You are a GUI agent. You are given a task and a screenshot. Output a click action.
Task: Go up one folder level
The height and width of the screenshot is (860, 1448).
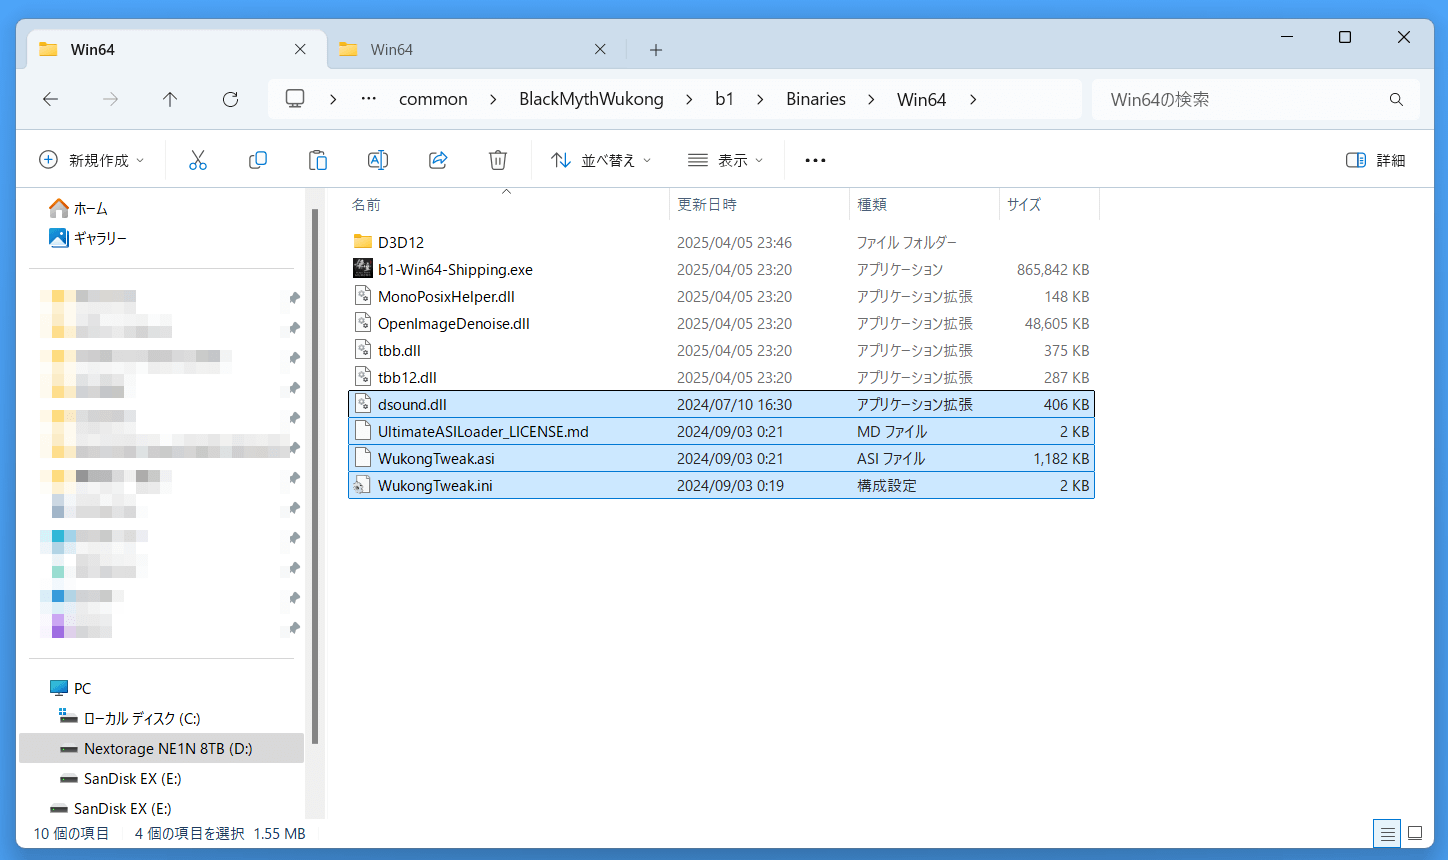[x=170, y=99]
